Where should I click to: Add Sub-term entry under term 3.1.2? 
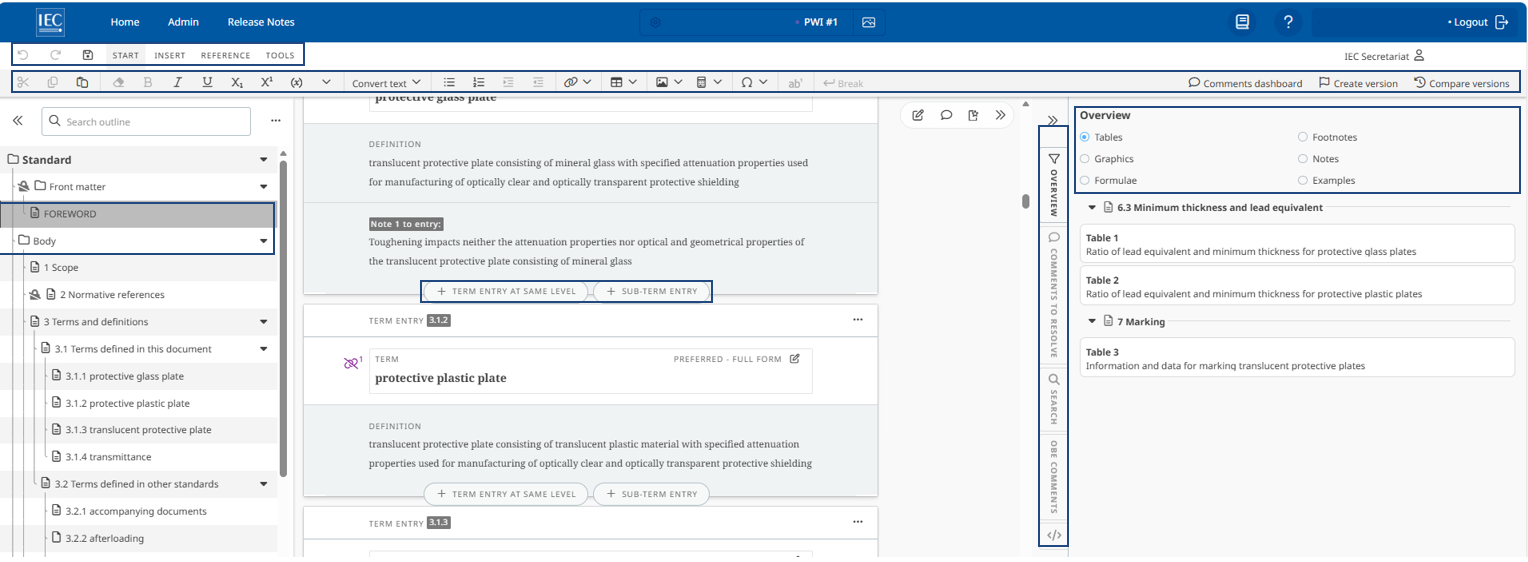click(651, 494)
